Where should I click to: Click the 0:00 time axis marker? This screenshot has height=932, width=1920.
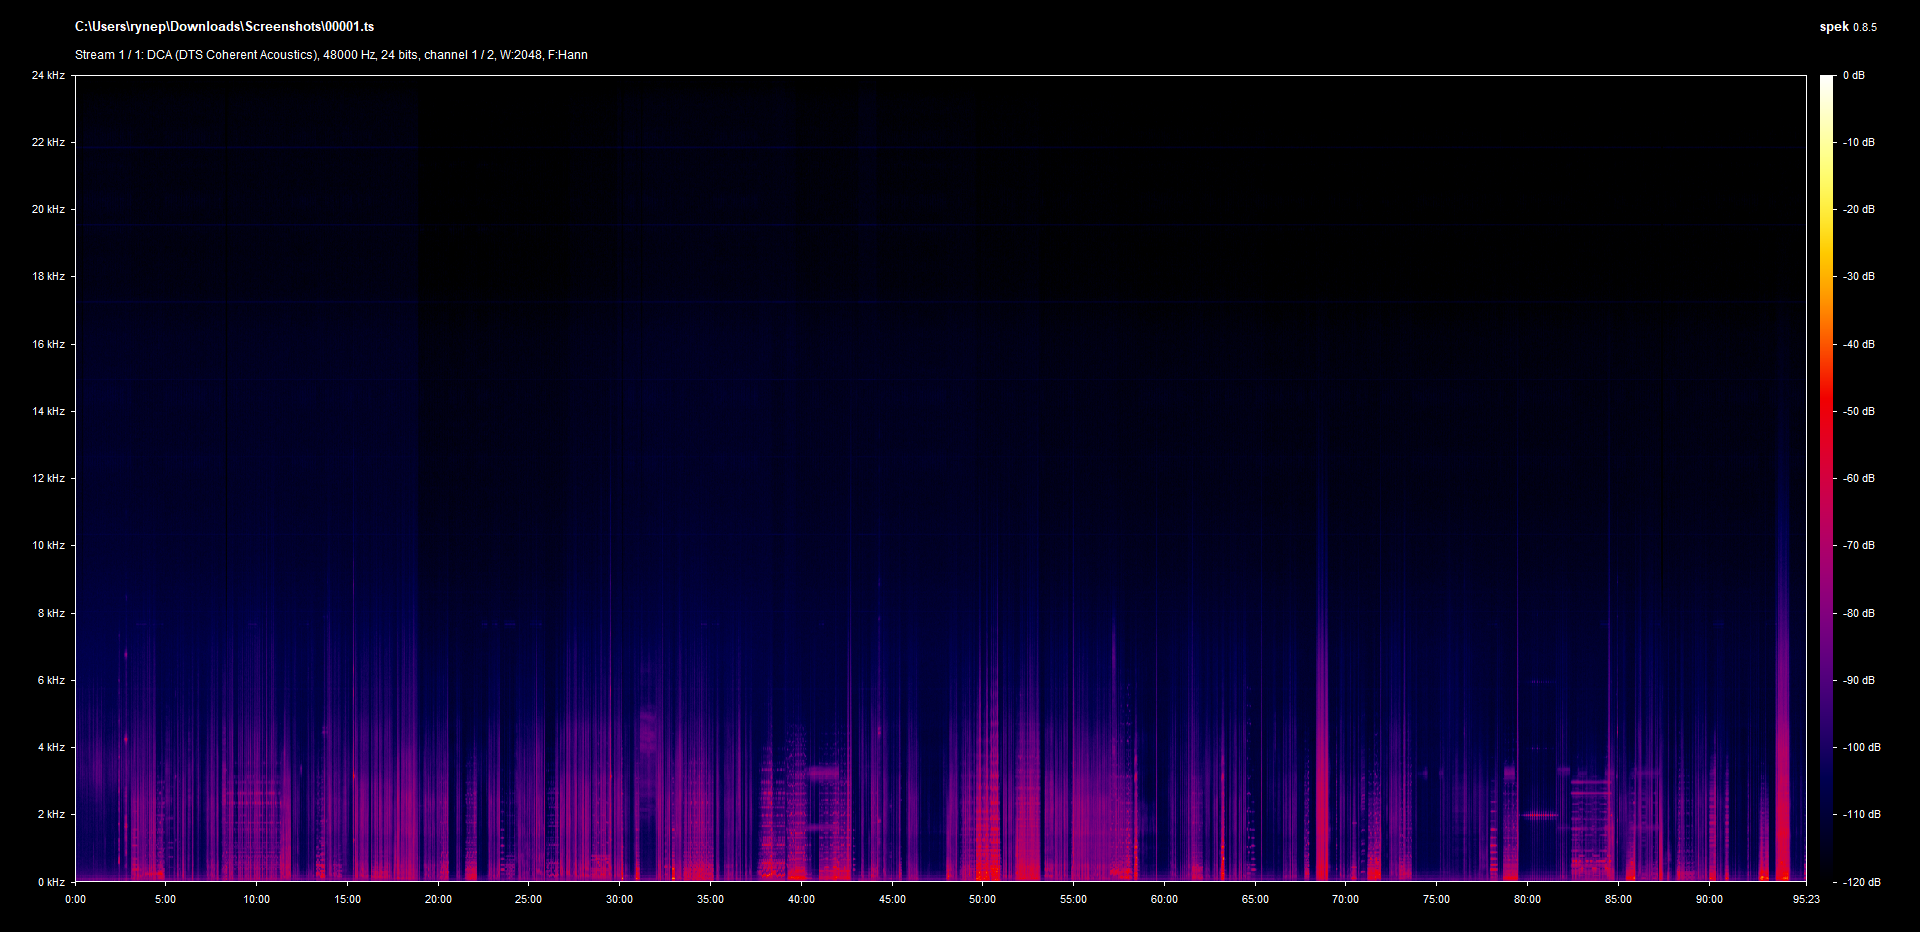coord(76,899)
